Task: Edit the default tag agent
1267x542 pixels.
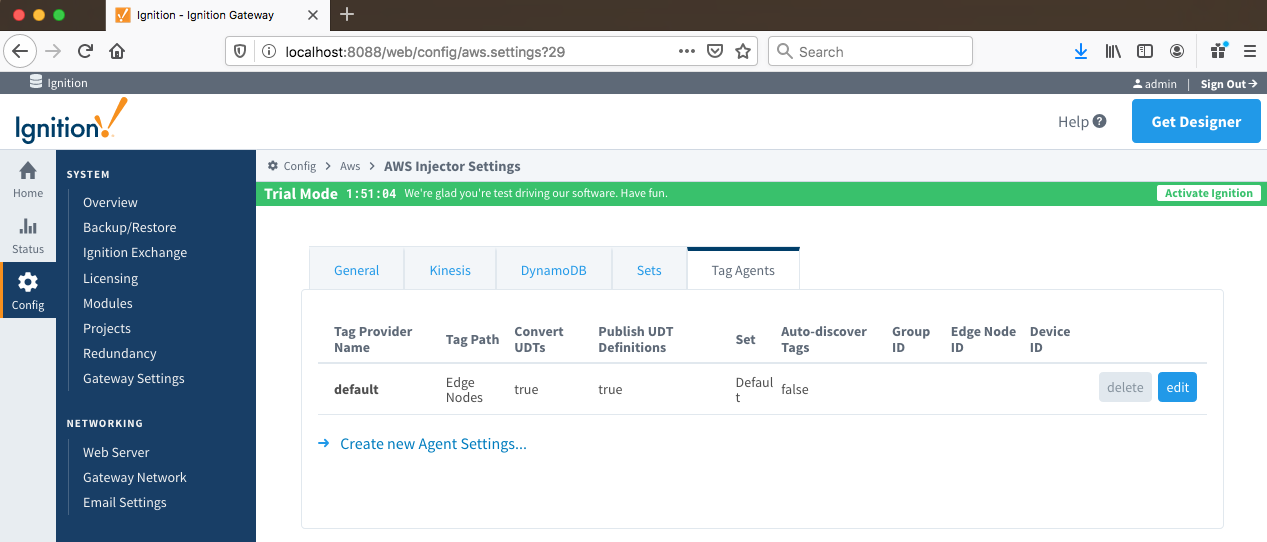Action: (x=1177, y=388)
